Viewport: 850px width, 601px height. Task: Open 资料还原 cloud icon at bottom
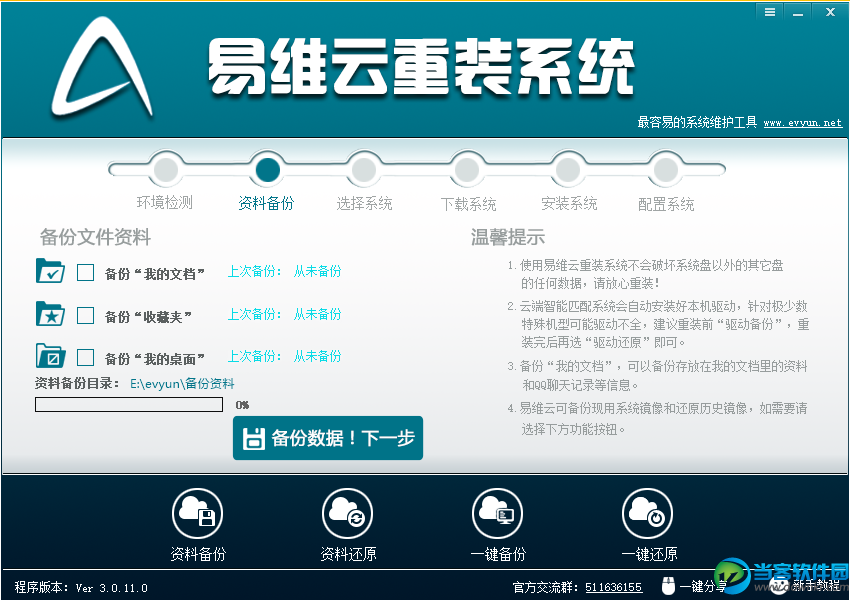point(347,513)
